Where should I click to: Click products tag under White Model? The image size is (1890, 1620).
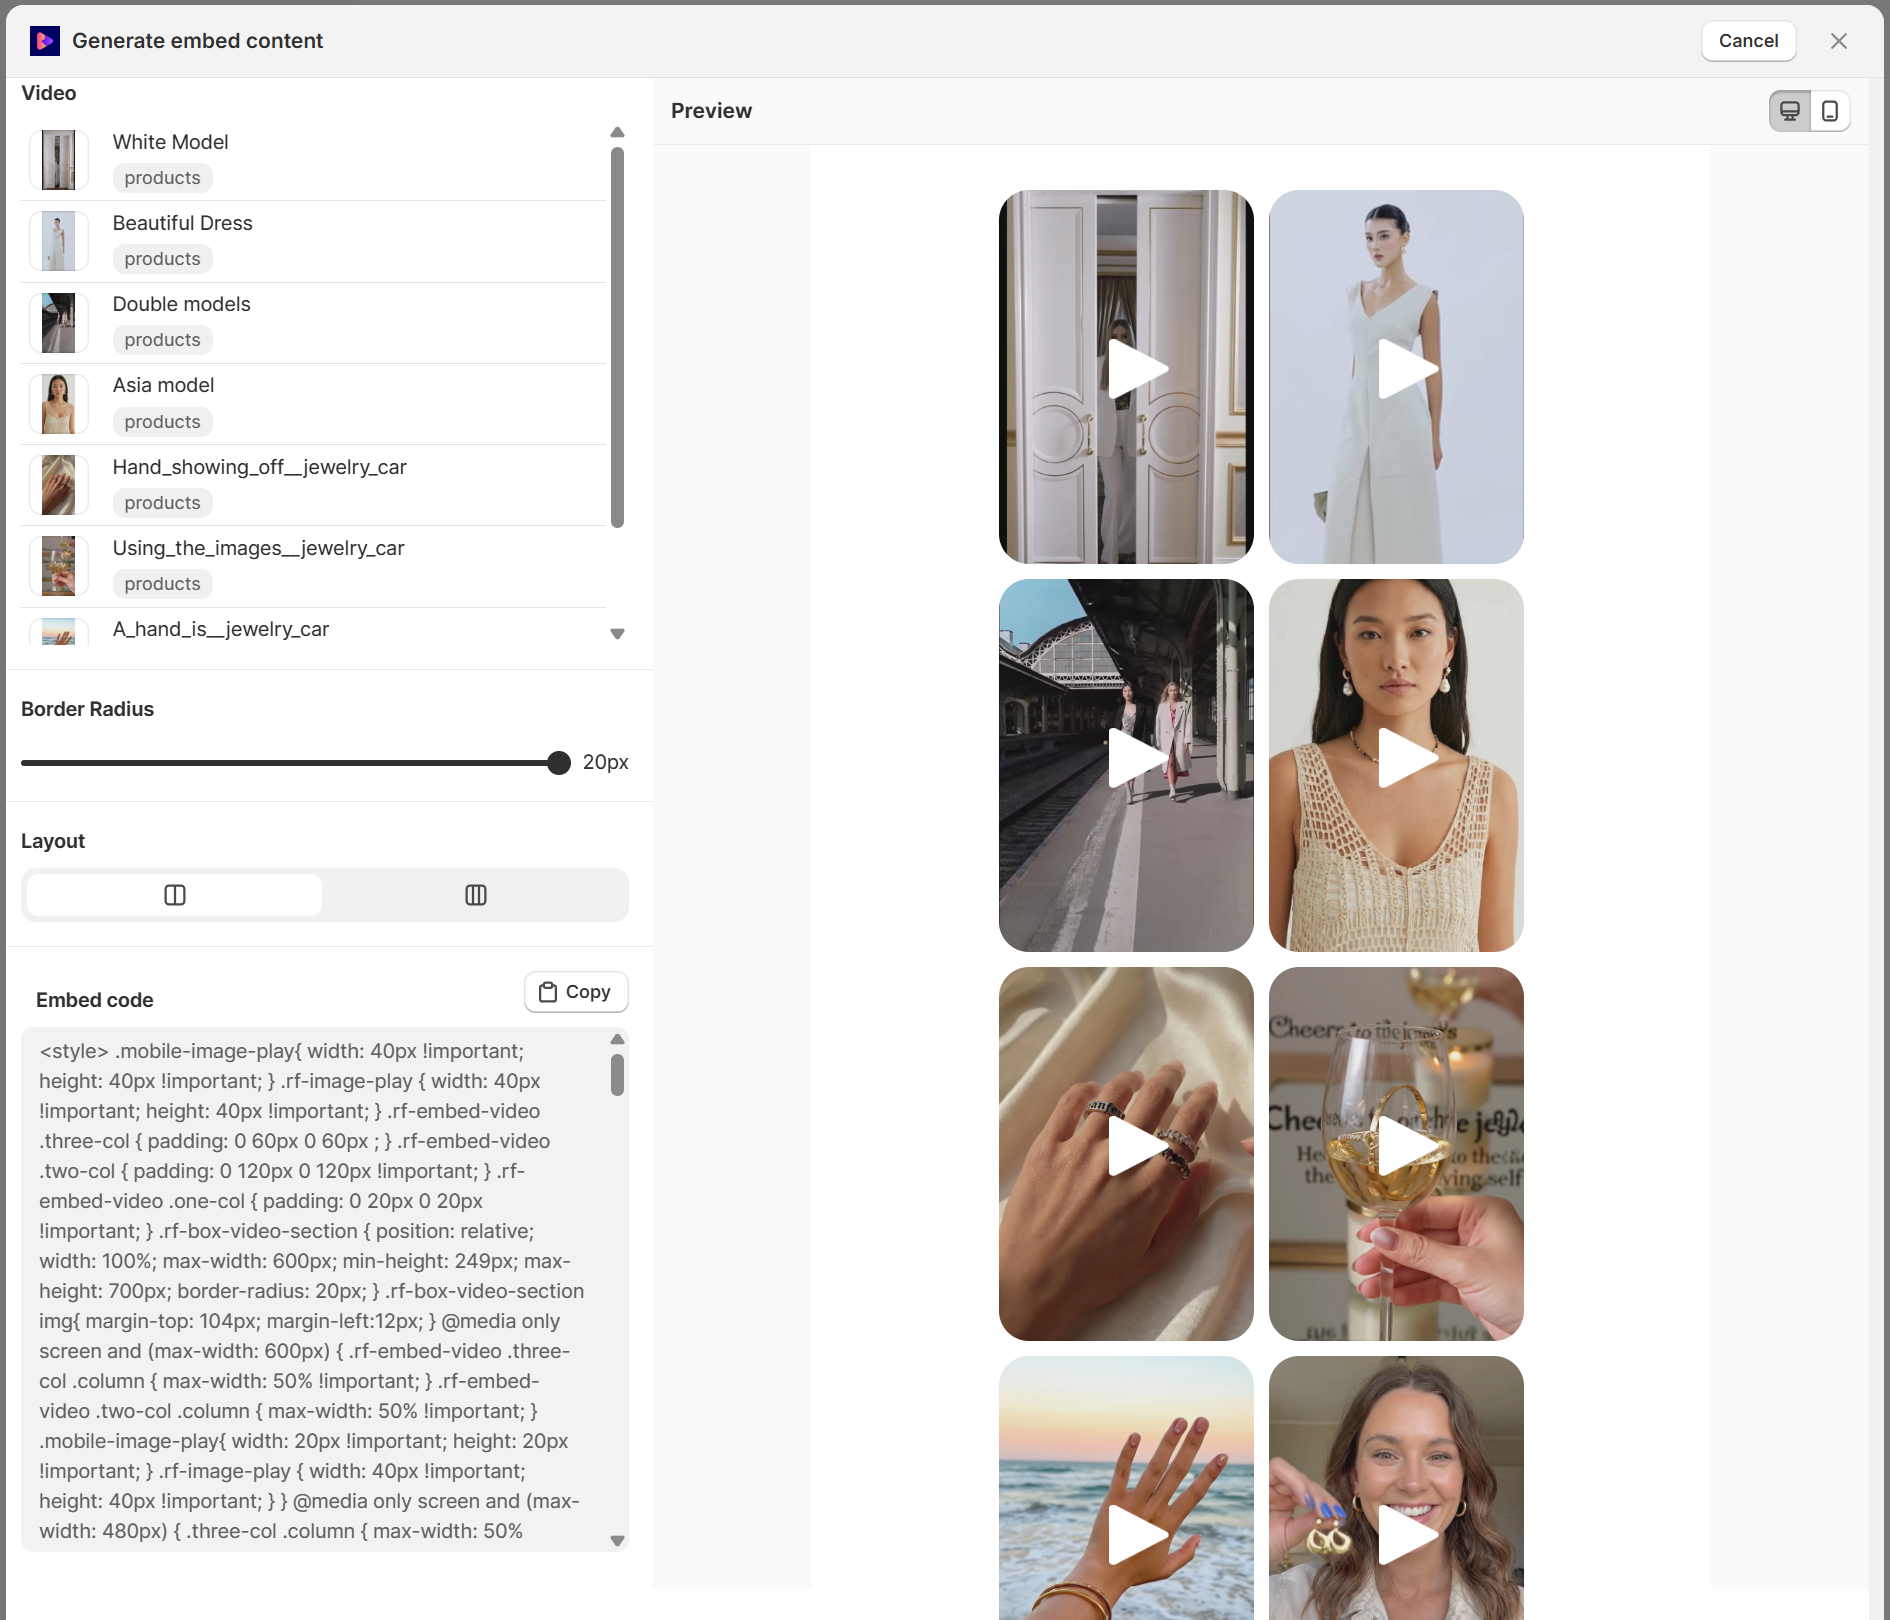pos(162,178)
